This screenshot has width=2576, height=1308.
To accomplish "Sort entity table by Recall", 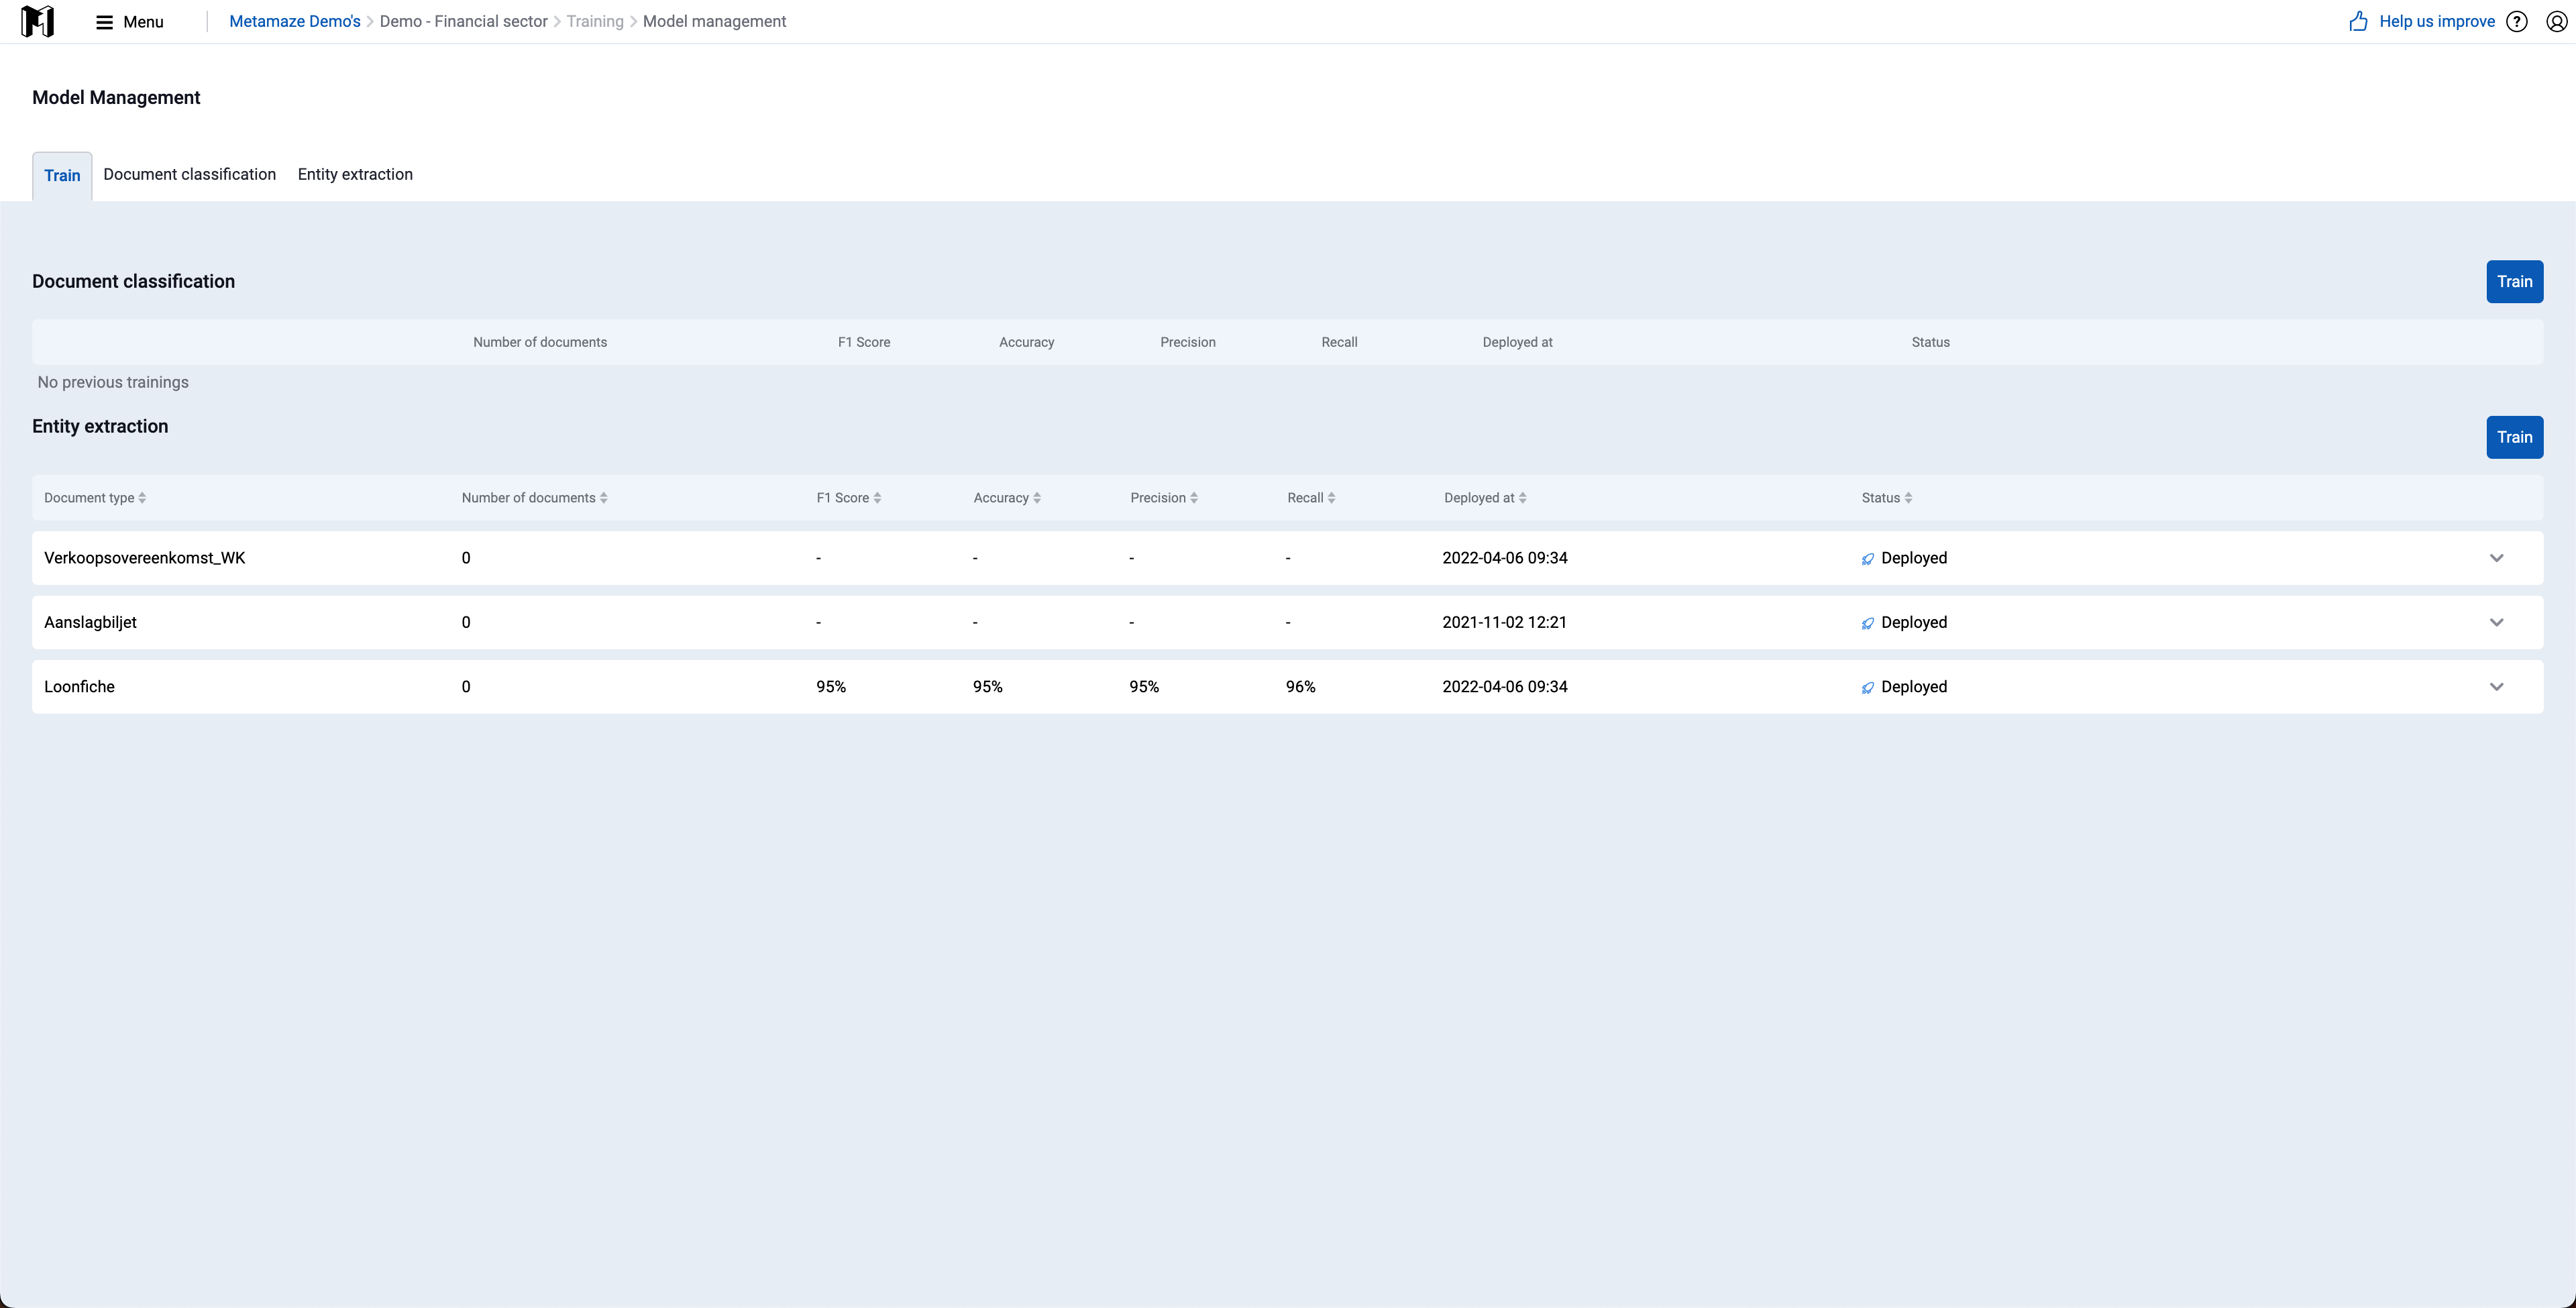I will 1311,498.
